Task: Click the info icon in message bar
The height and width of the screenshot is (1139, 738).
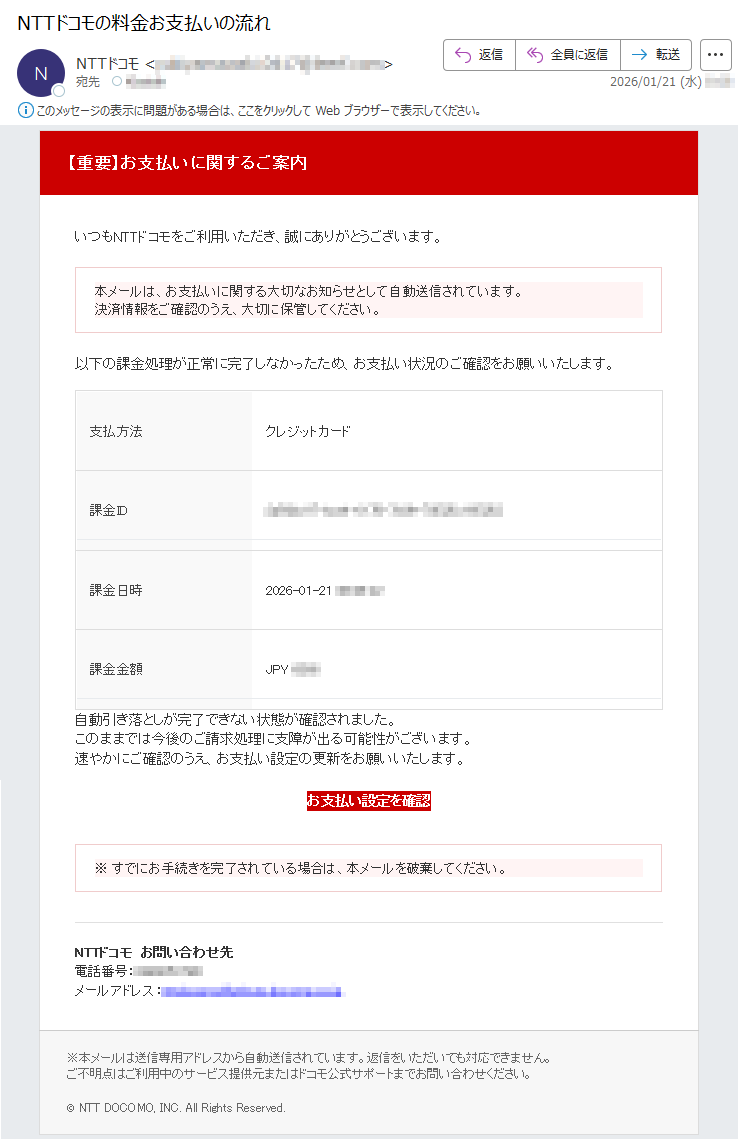Action: 25,110
